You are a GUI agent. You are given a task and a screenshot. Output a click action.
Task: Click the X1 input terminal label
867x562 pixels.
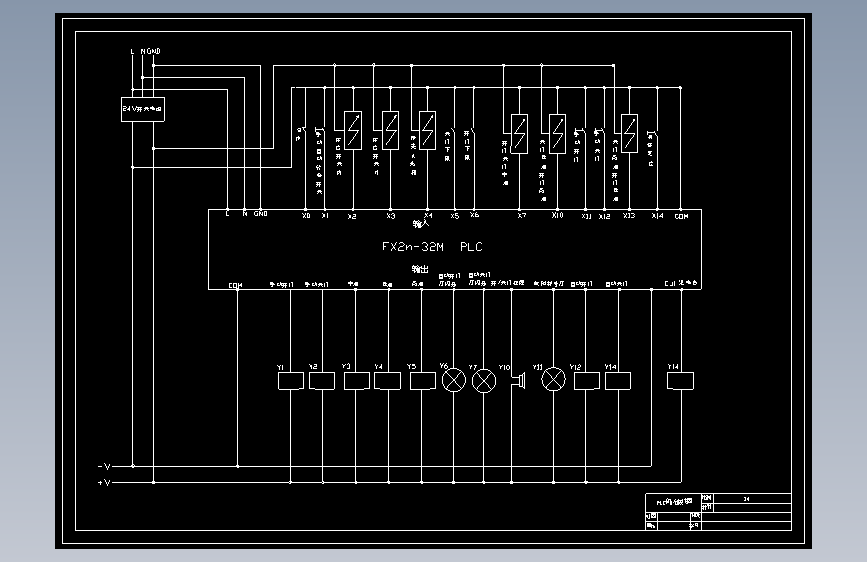click(x=325, y=216)
